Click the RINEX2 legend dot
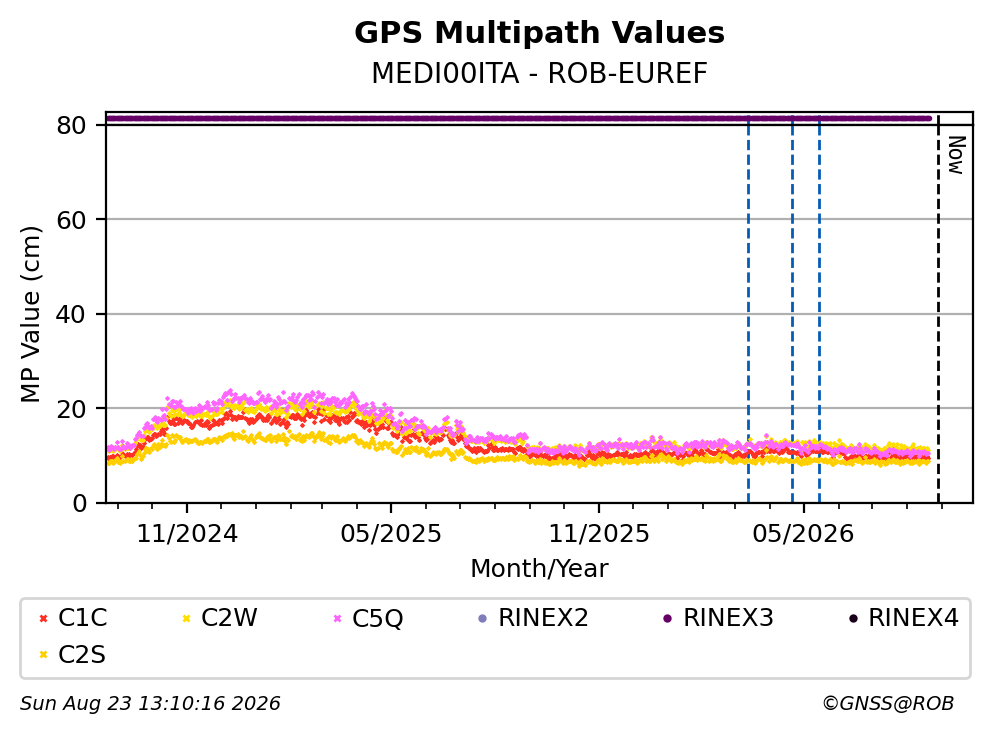 pyautogui.click(x=483, y=619)
